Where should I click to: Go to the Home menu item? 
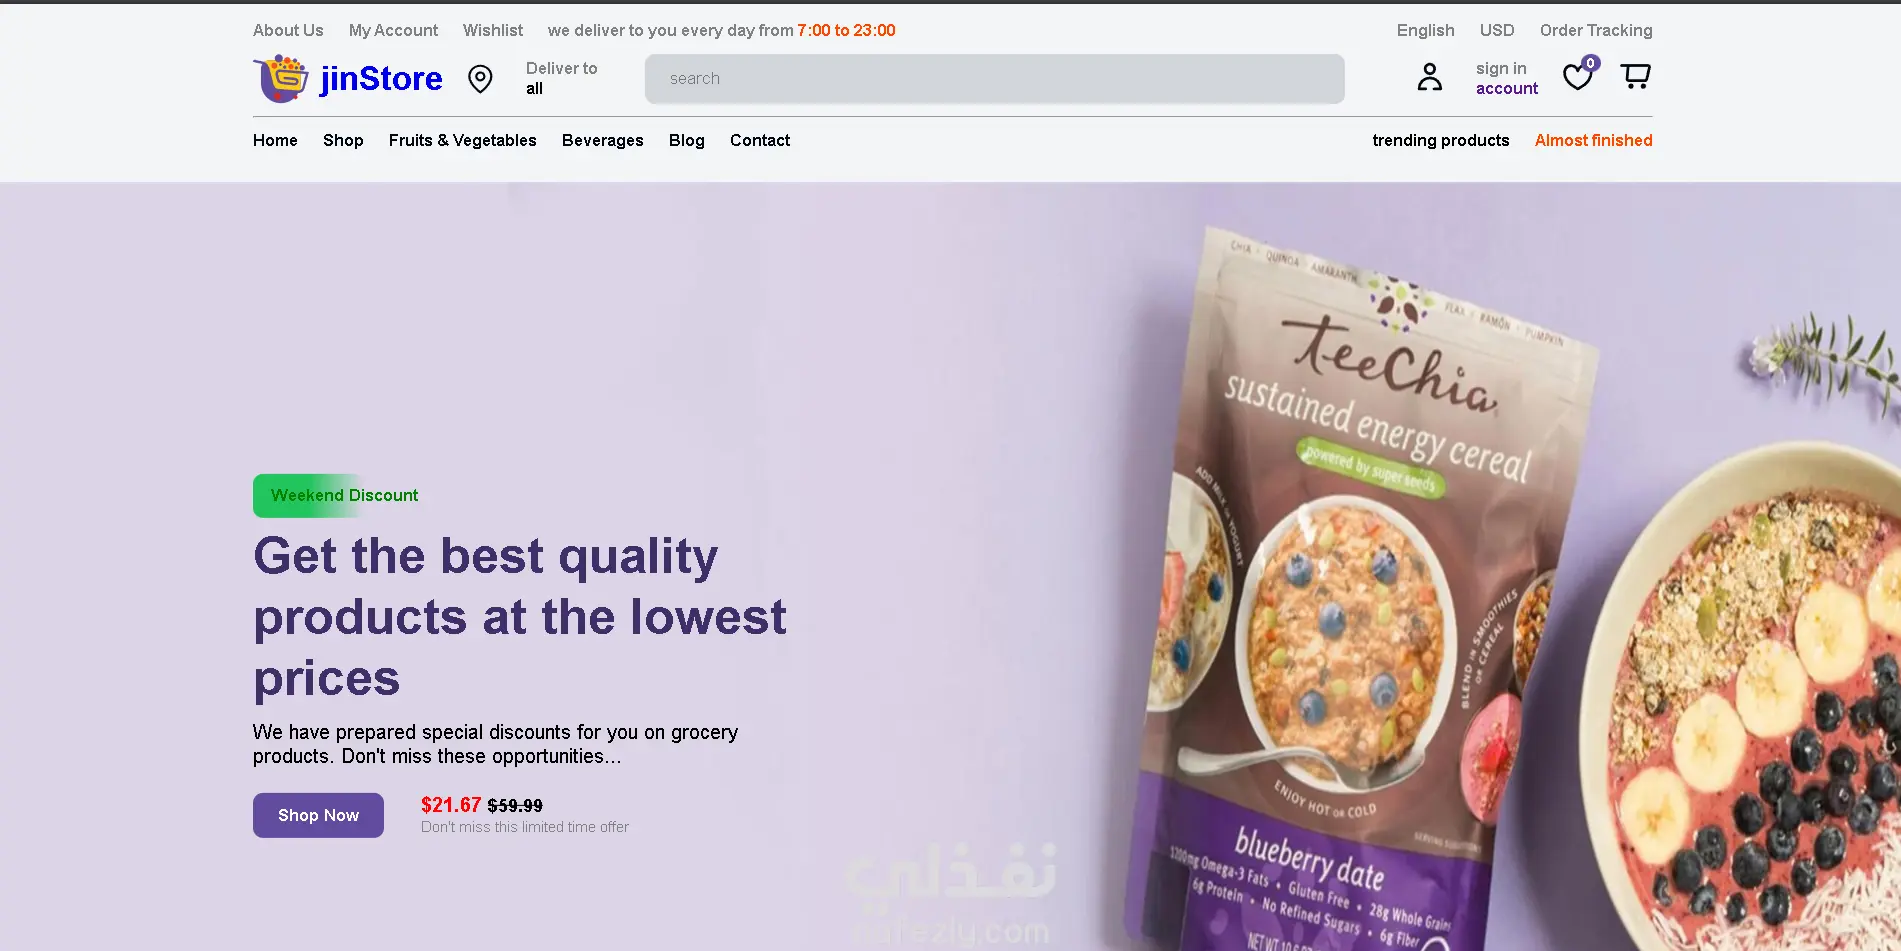(x=275, y=140)
